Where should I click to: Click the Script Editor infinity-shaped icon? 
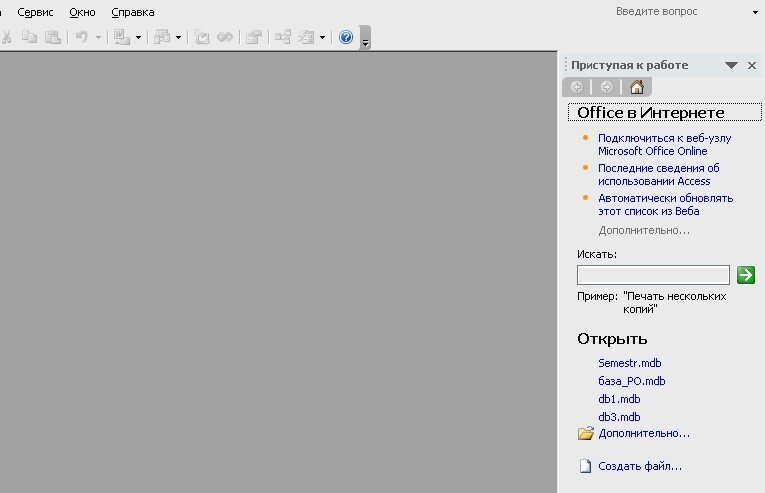[x=225, y=37]
